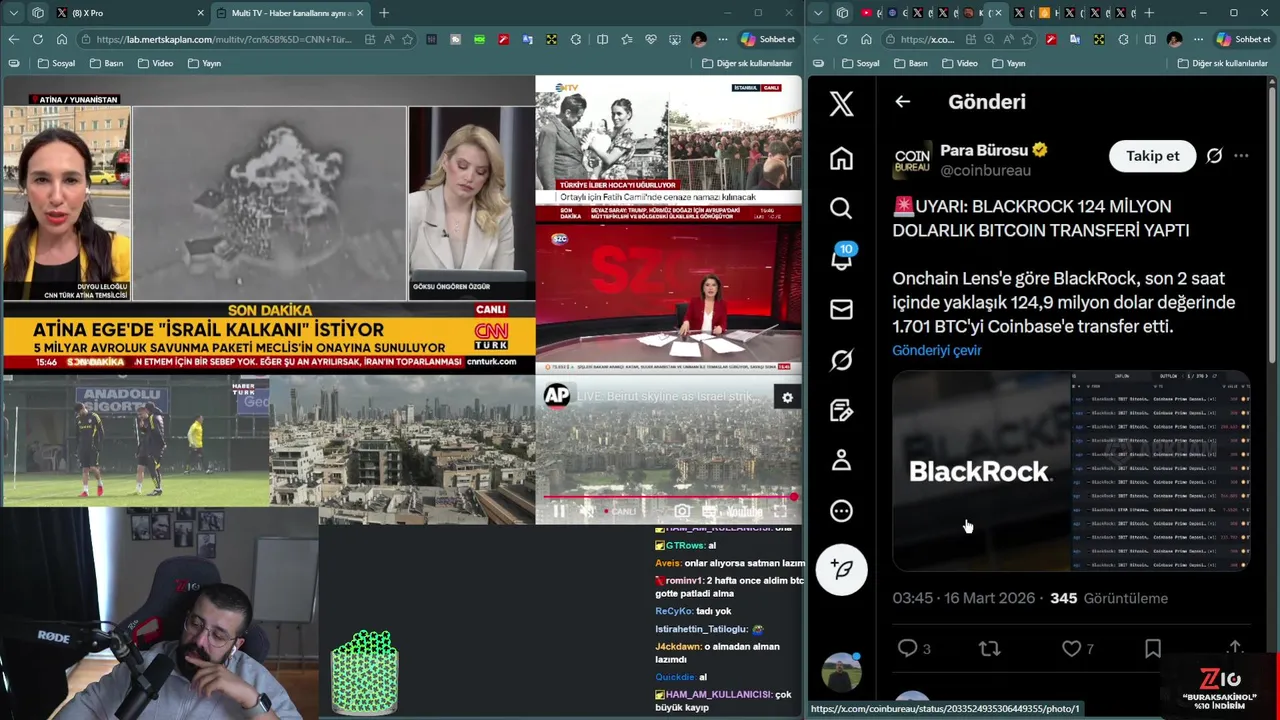The image size is (1280, 720).
Task: Open Edge settings ellipsis in left window
Action: (x=721, y=39)
